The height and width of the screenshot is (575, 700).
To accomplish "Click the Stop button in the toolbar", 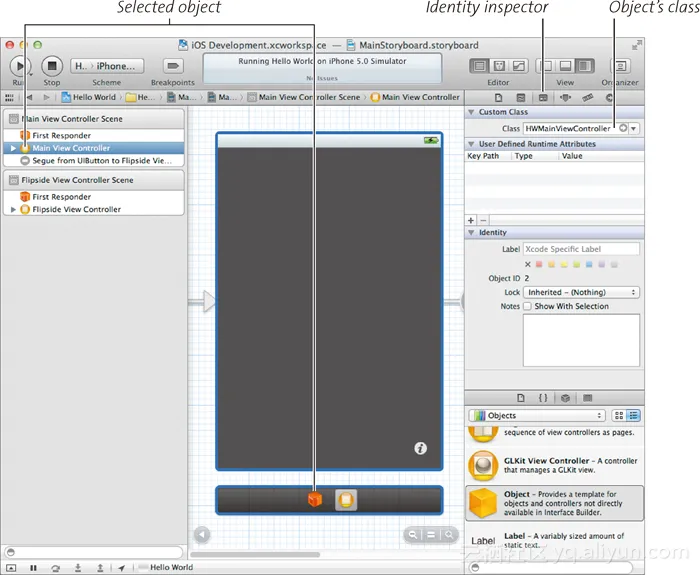I will point(52,66).
